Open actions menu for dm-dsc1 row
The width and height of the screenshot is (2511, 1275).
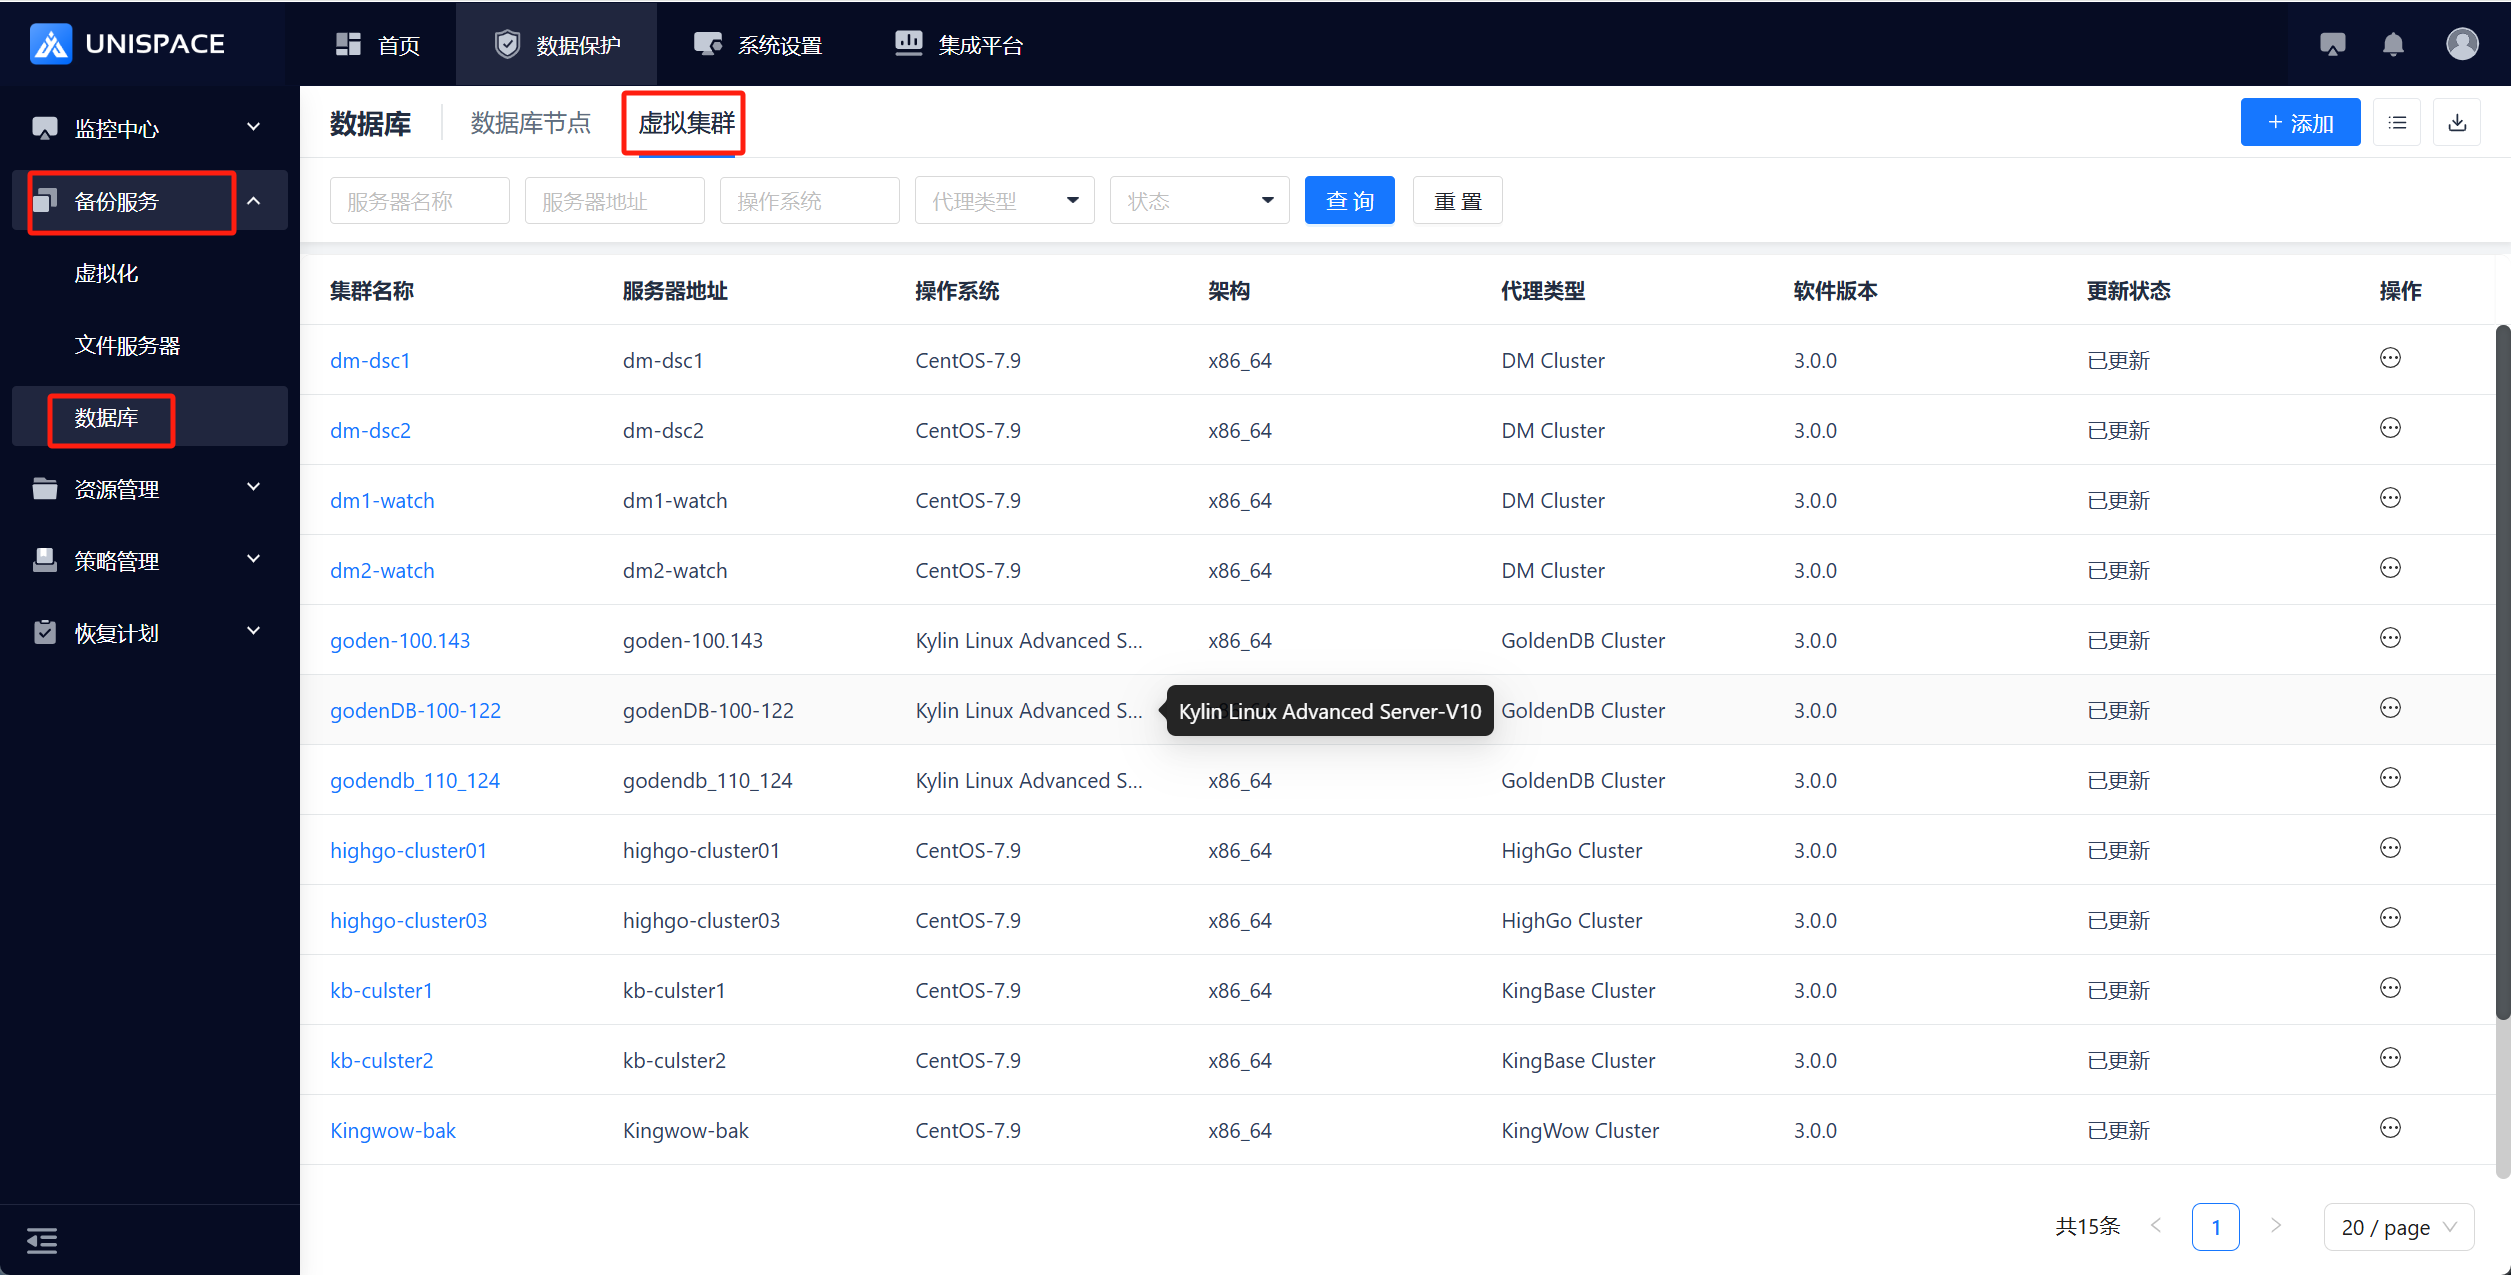tap(2390, 359)
